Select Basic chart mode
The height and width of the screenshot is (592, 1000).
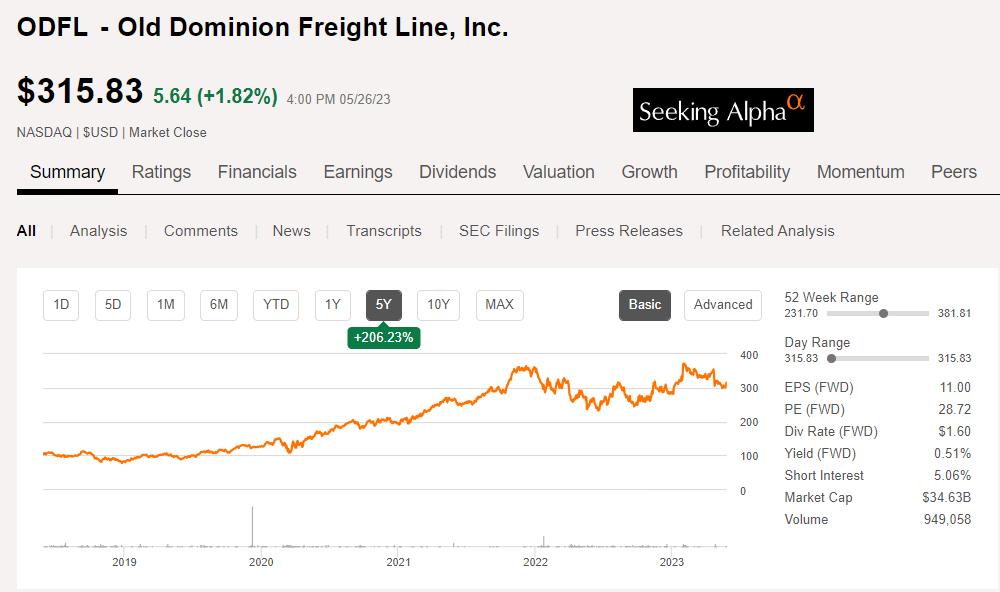point(645,305)
